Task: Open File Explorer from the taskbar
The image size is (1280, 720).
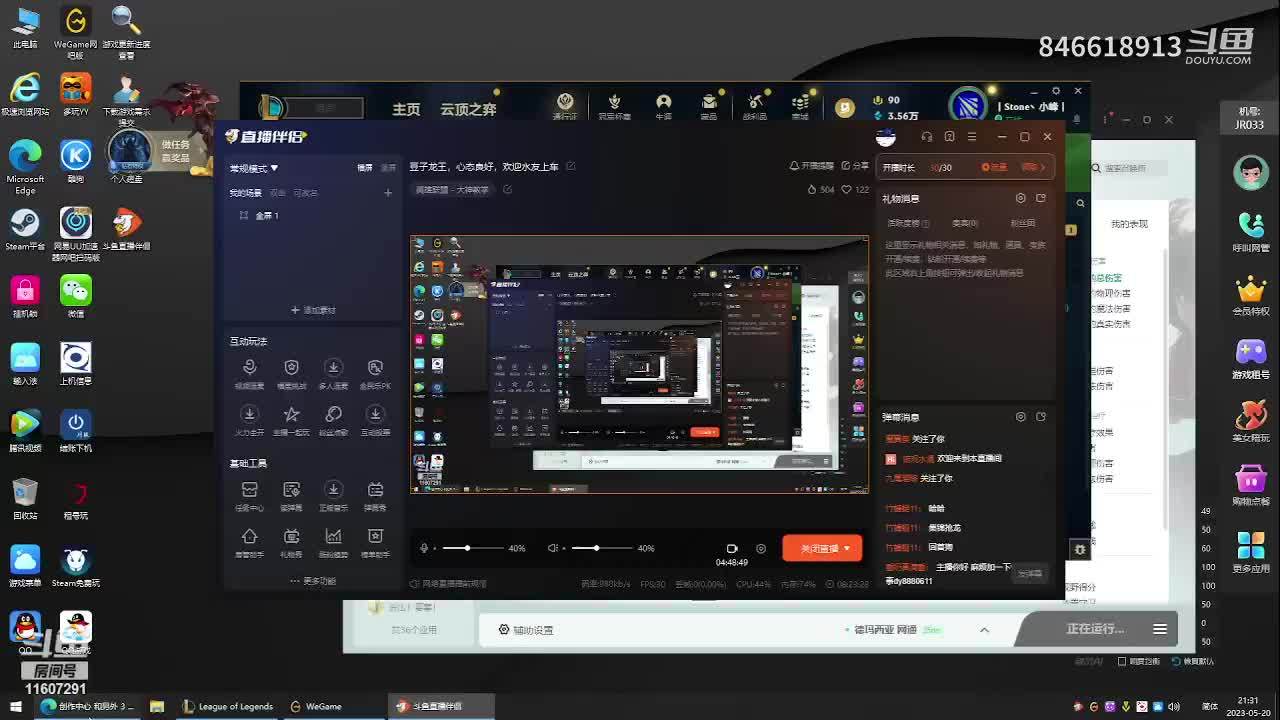Action: pyautogui.click(x=157, y=706)
